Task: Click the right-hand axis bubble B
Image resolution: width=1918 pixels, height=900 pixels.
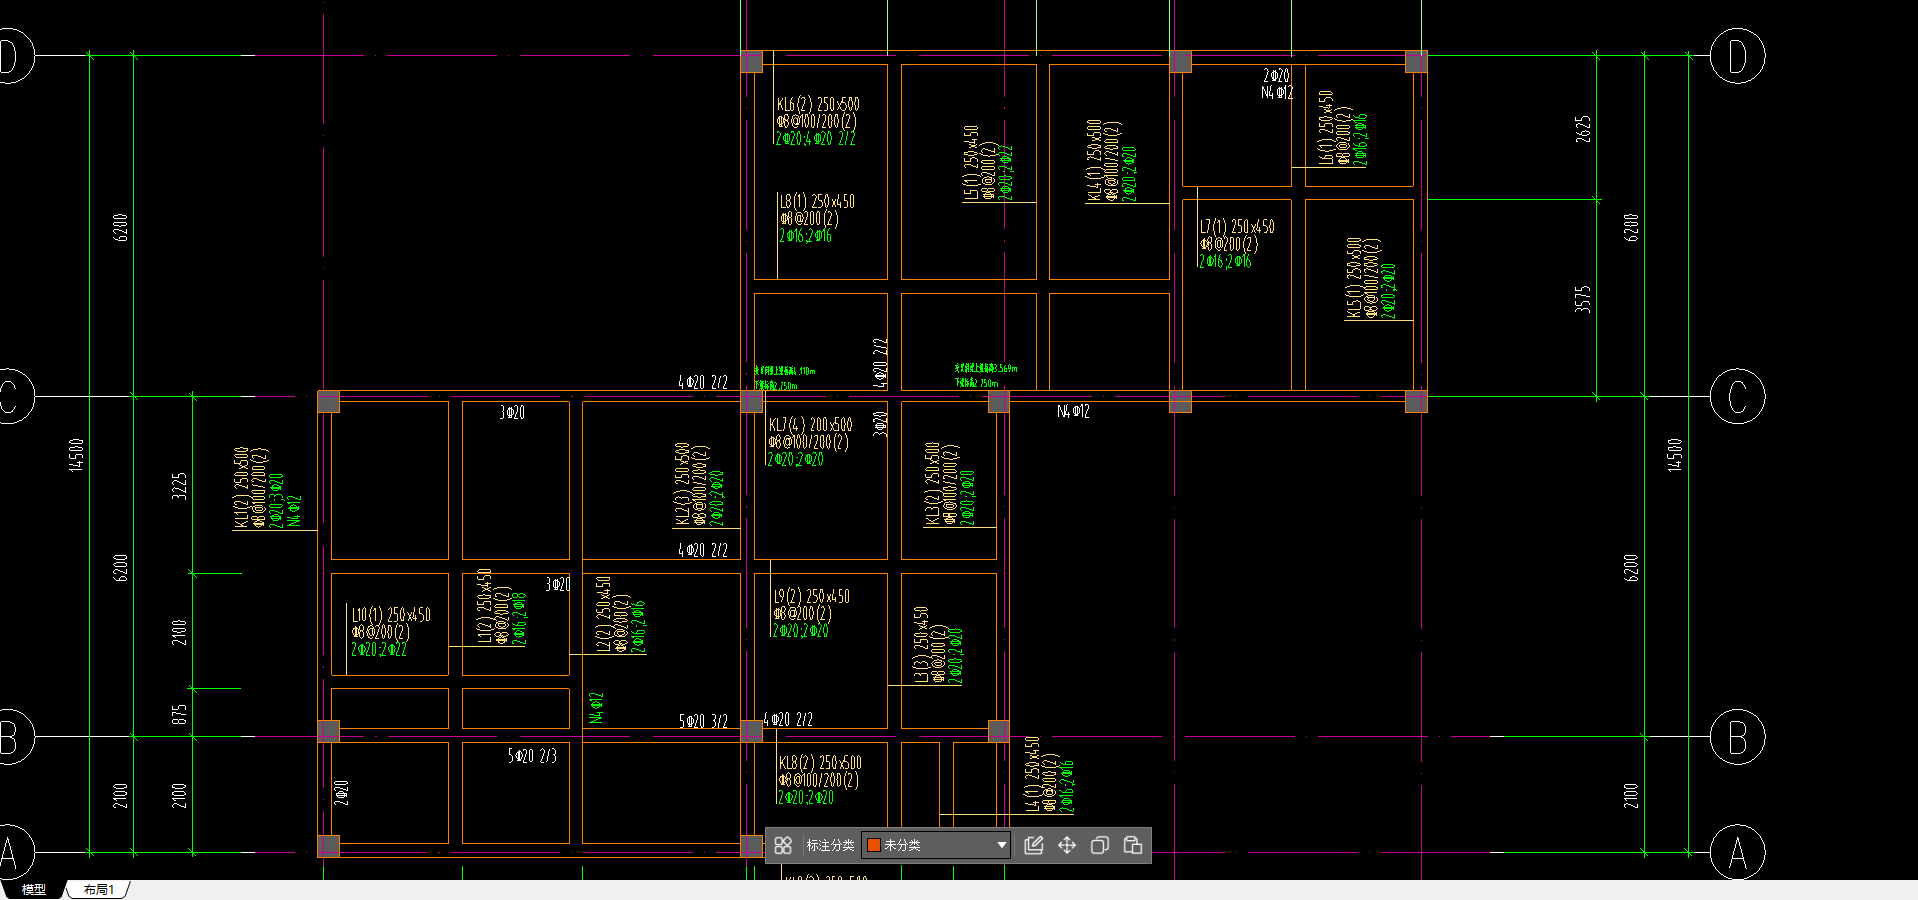Action: click(x=1737, y=737)
